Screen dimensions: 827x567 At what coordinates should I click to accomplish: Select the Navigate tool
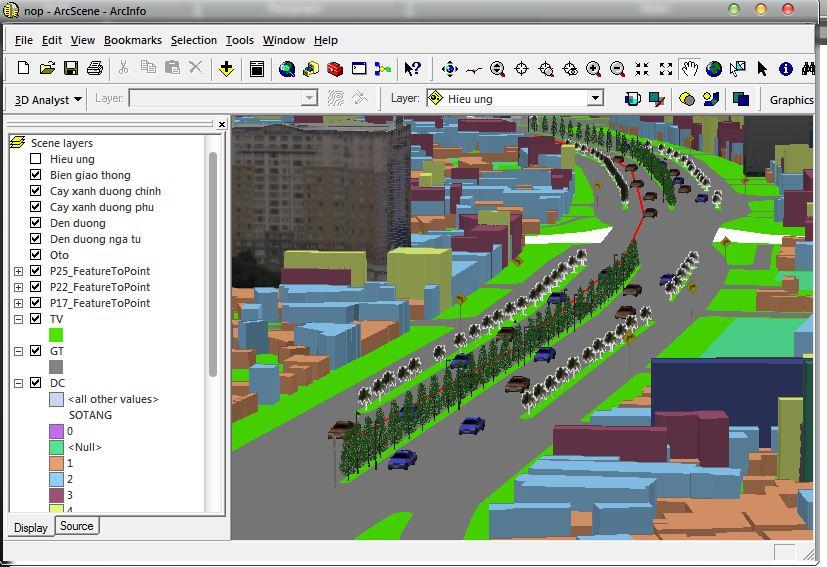449,68
